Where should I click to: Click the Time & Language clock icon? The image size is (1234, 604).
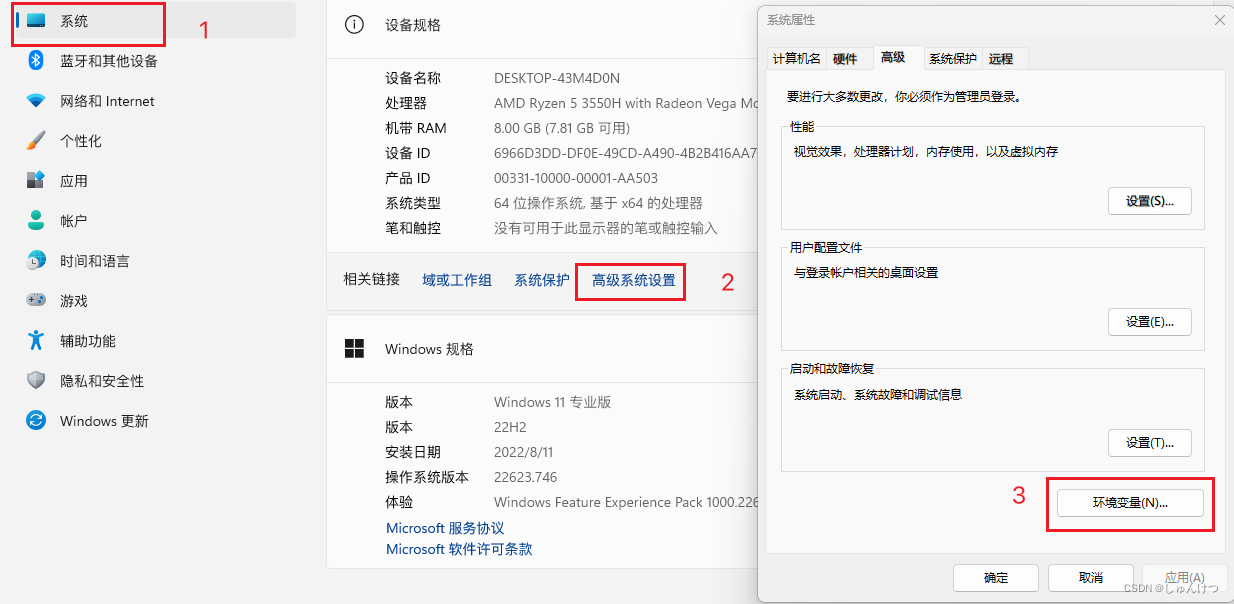pyautogui.click(x=36, y=261)
